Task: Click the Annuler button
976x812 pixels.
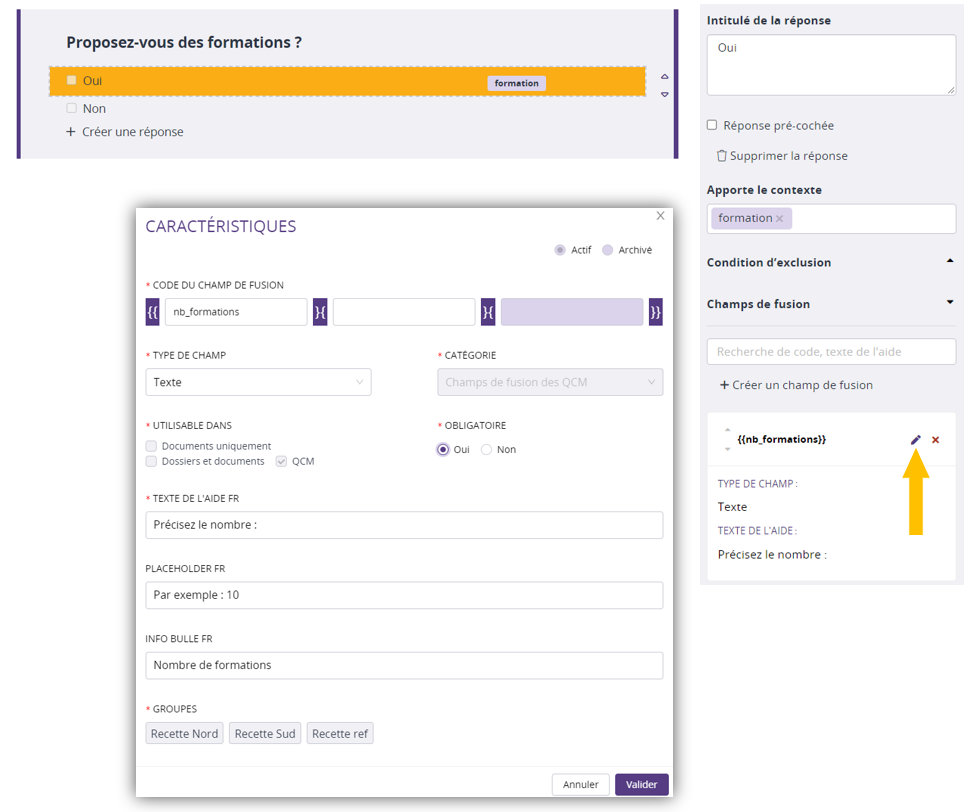Action: click(x=580, y=785)
